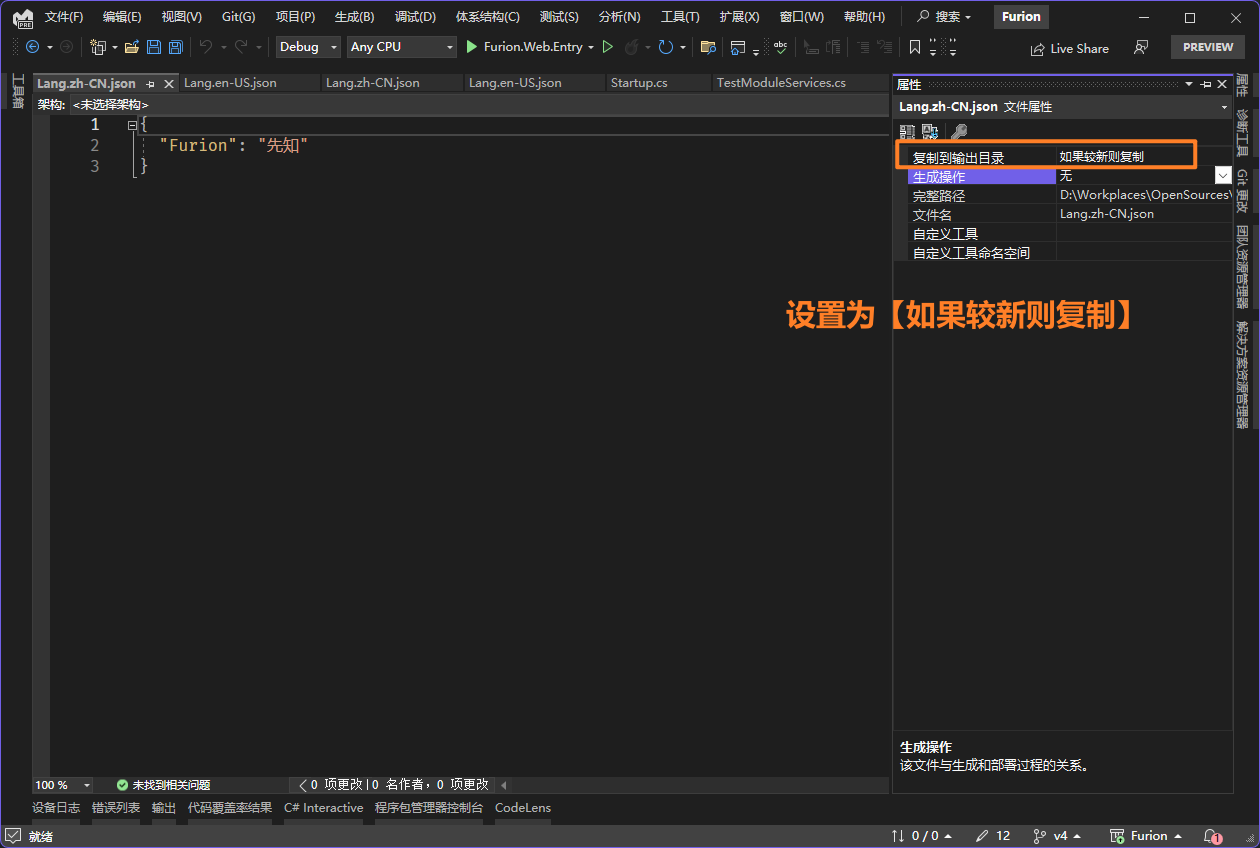
Task: Click the categorized view icon in Properties
Action: (908, 132)
